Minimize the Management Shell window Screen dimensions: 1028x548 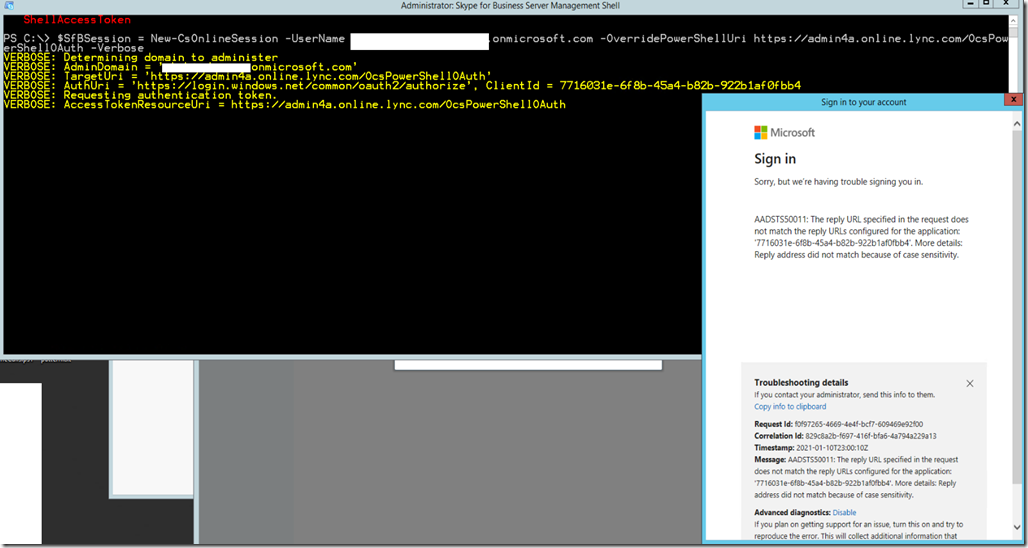click(971, 5)
